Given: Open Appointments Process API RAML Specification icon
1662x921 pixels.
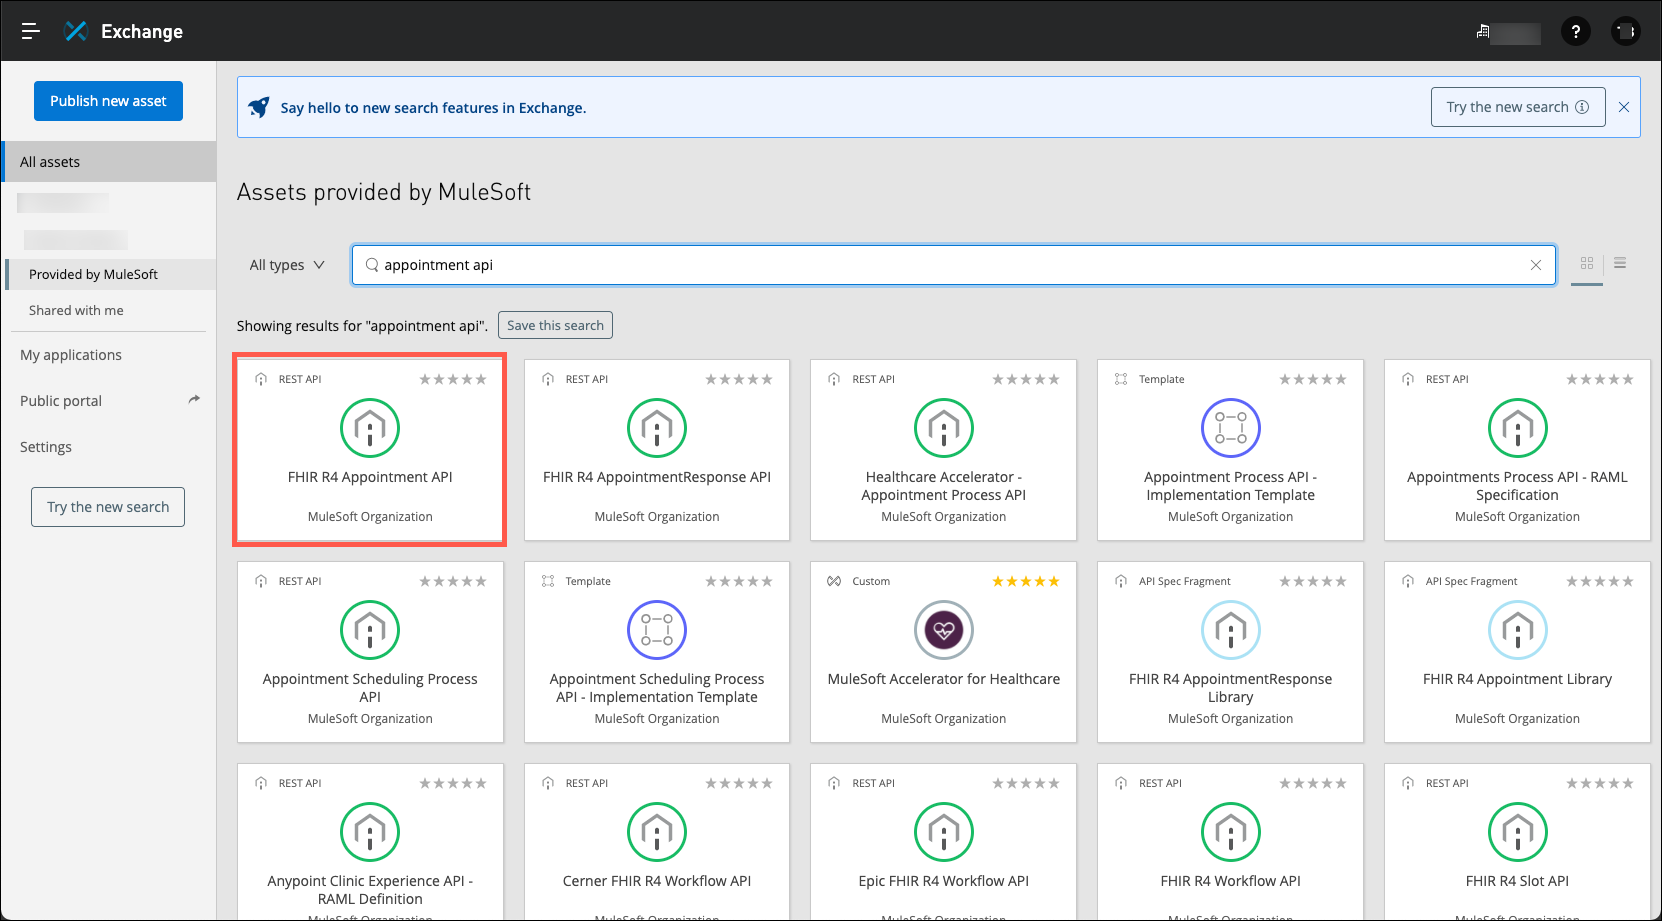Looking at the screenshot, I should tap(1518, 428).
